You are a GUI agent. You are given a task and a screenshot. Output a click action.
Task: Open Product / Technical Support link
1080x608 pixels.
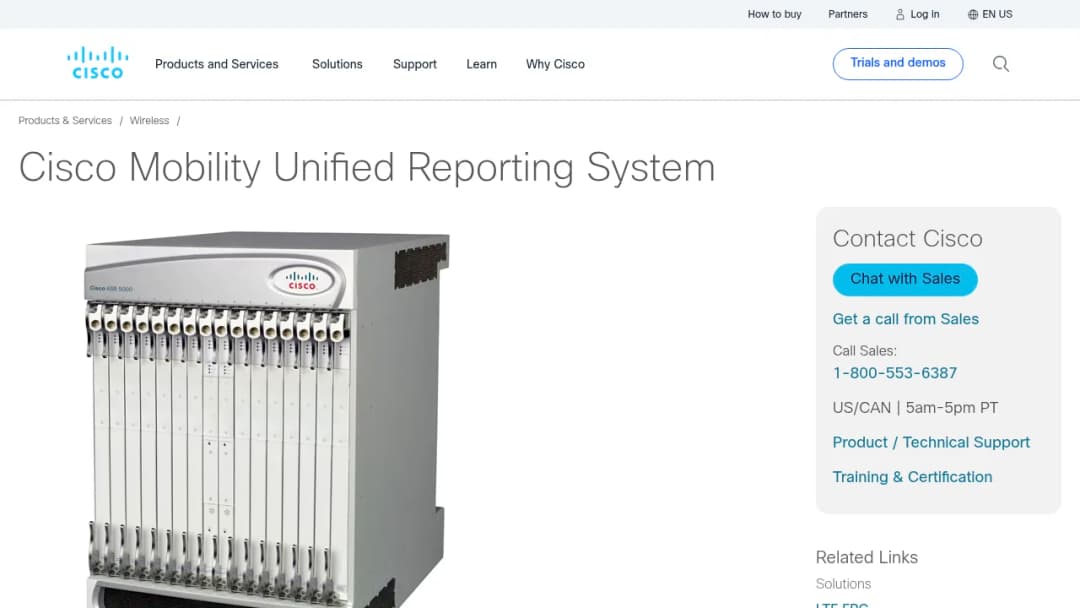[x=931, y=442]
